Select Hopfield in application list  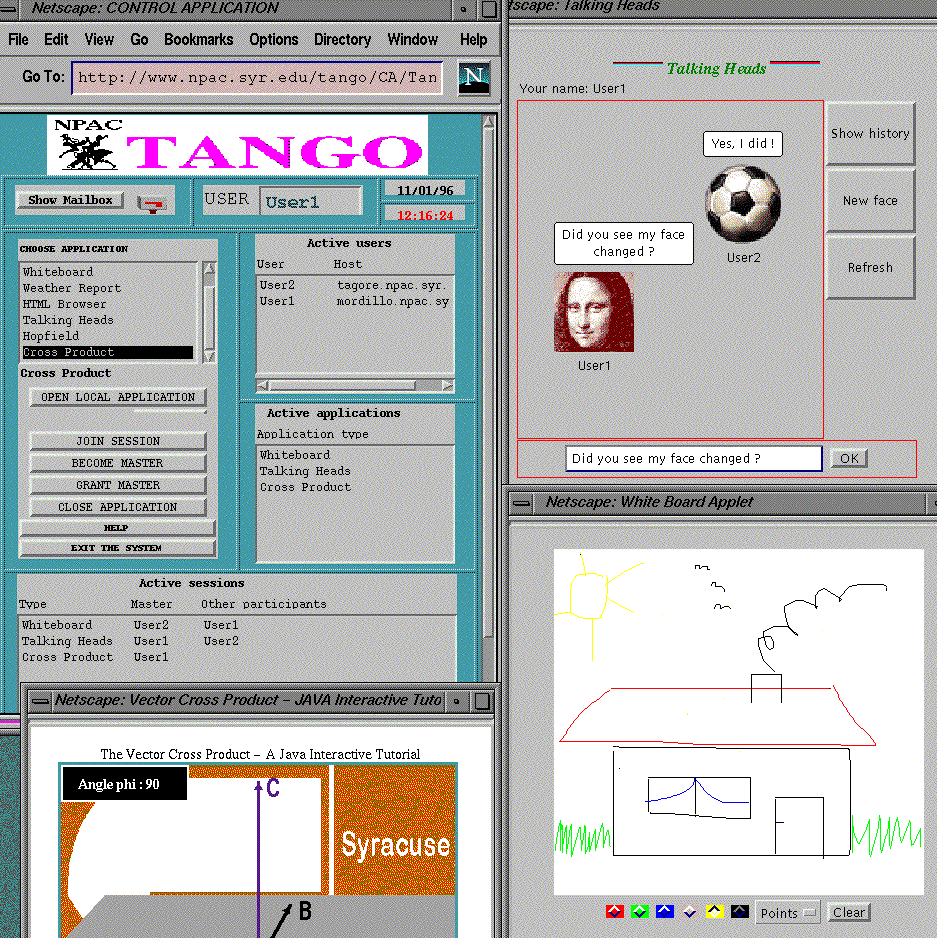[x=108, y=336]
